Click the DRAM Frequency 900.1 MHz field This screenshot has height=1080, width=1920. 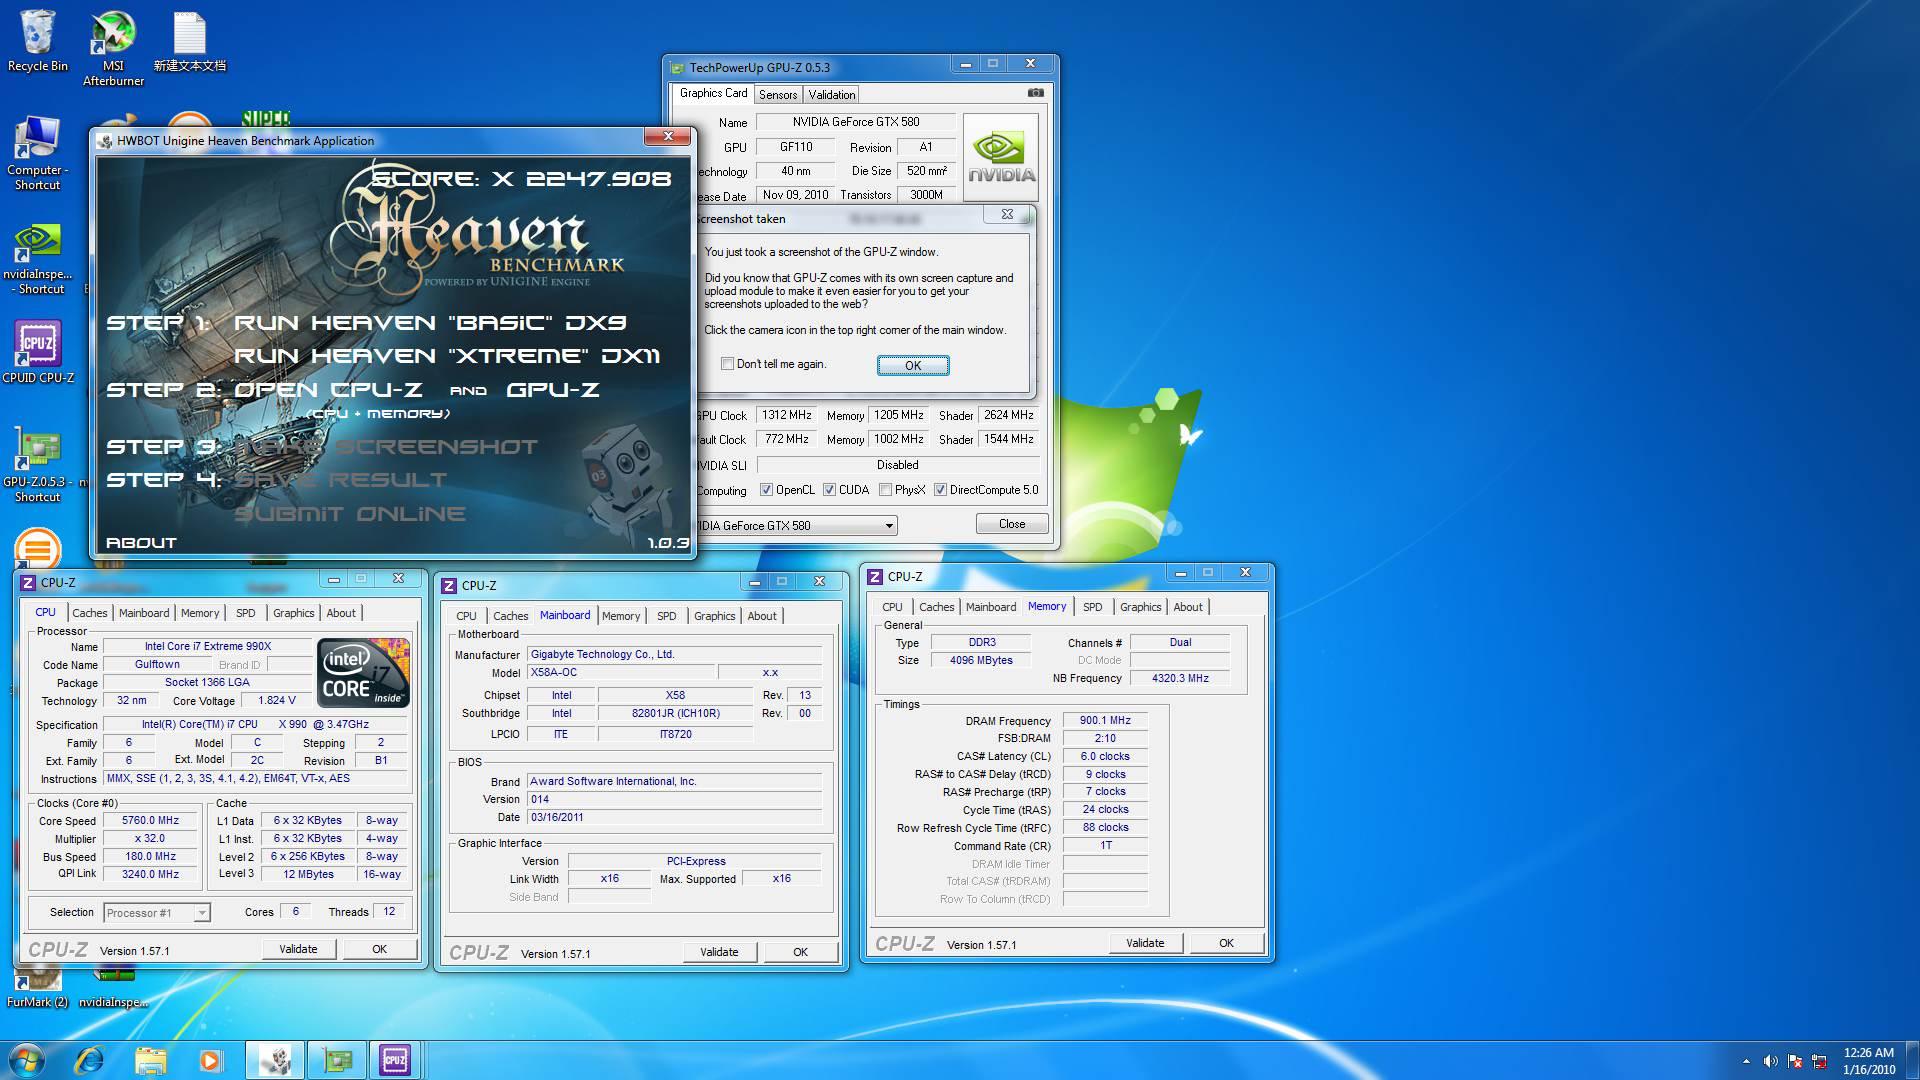click(1105, 720)
